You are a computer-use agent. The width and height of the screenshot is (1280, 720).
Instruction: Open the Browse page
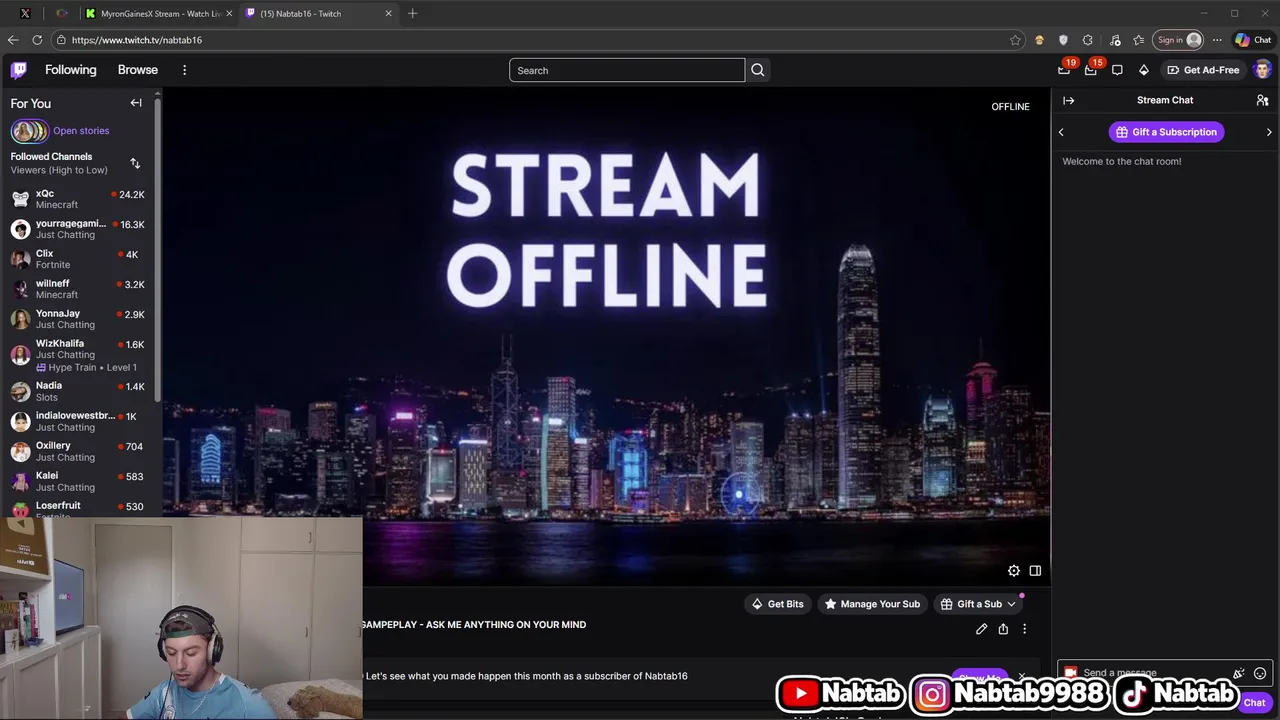138,70
